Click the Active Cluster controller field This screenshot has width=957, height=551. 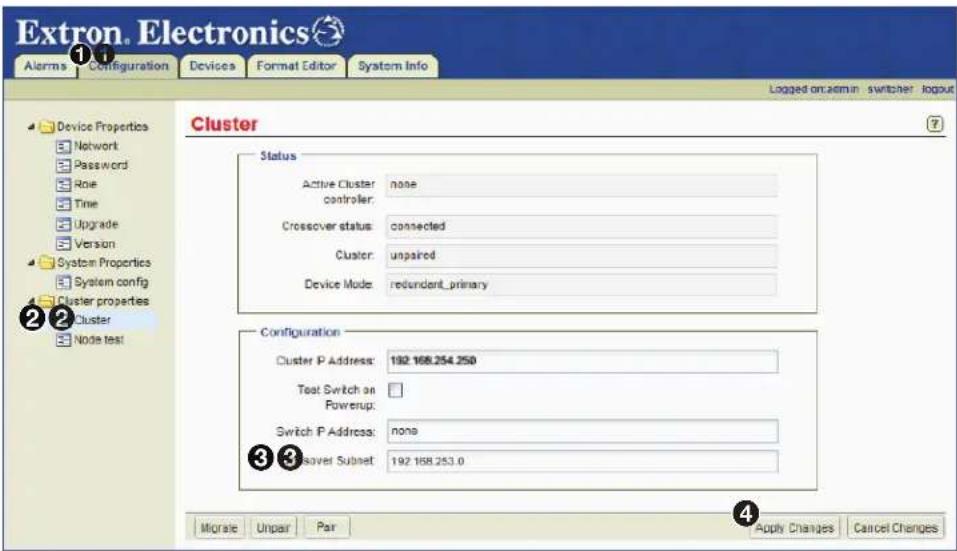click(x=582, y=184)
